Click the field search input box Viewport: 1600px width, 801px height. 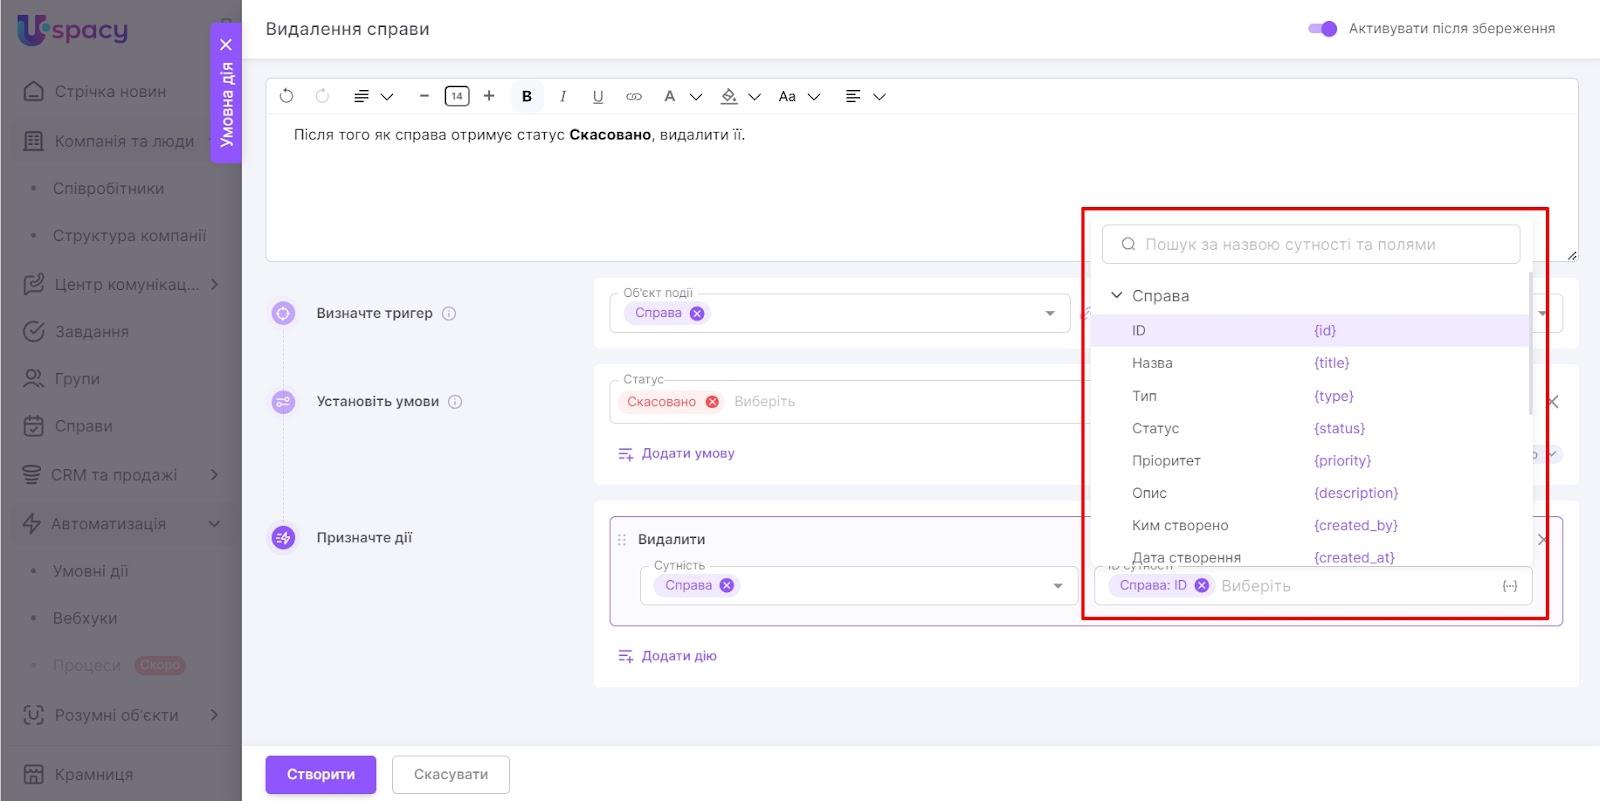1310,244
